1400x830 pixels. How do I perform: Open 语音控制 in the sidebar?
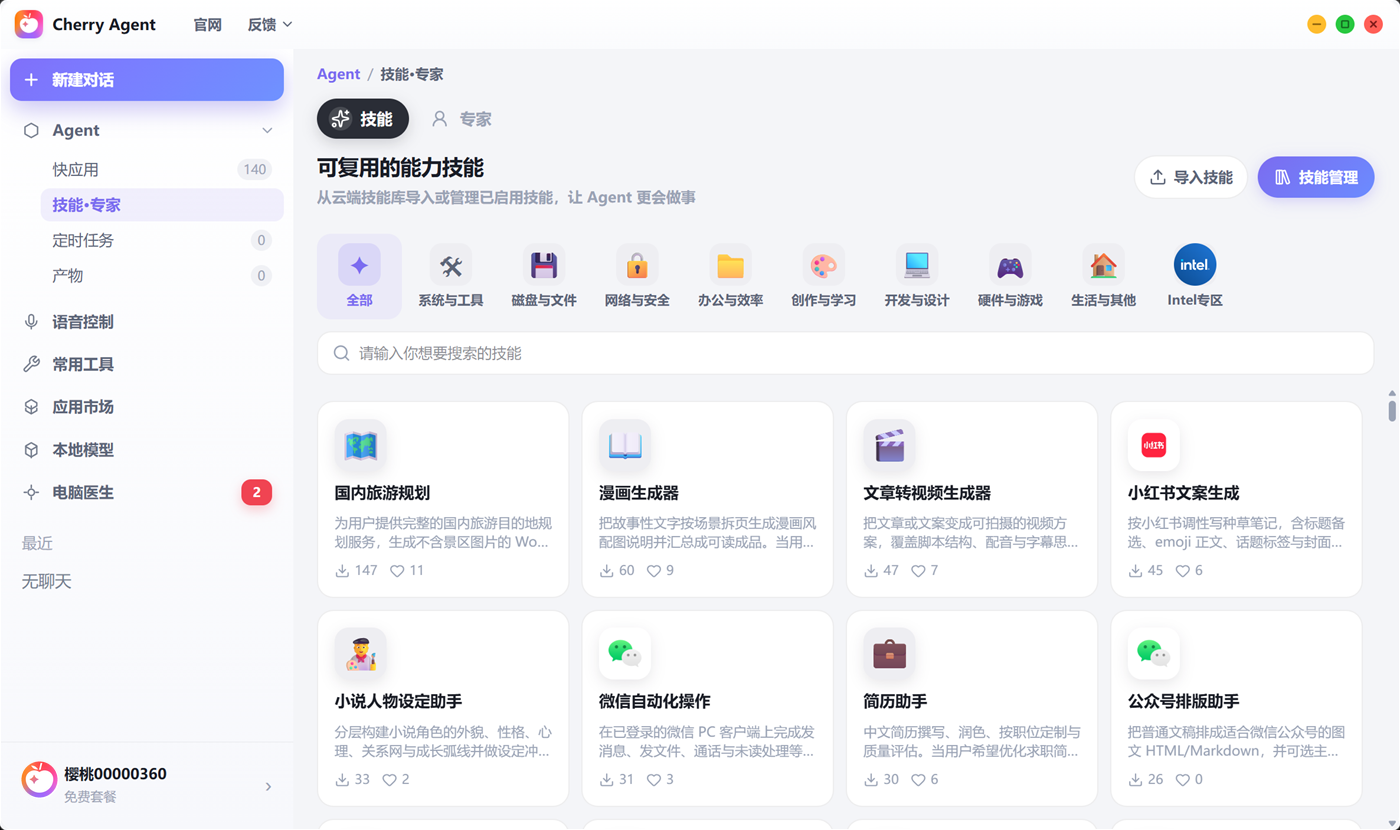(147, 322)
